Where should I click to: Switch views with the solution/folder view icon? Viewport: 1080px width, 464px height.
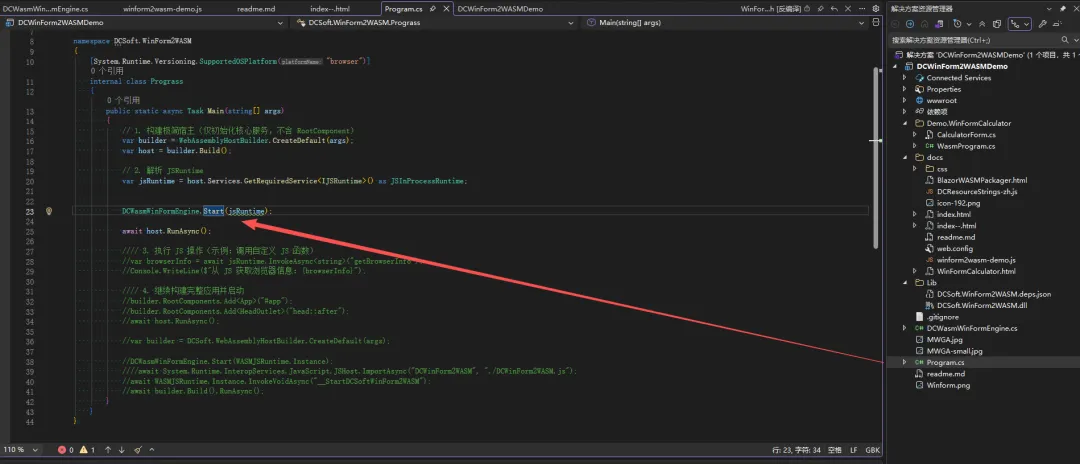point(939,23)
